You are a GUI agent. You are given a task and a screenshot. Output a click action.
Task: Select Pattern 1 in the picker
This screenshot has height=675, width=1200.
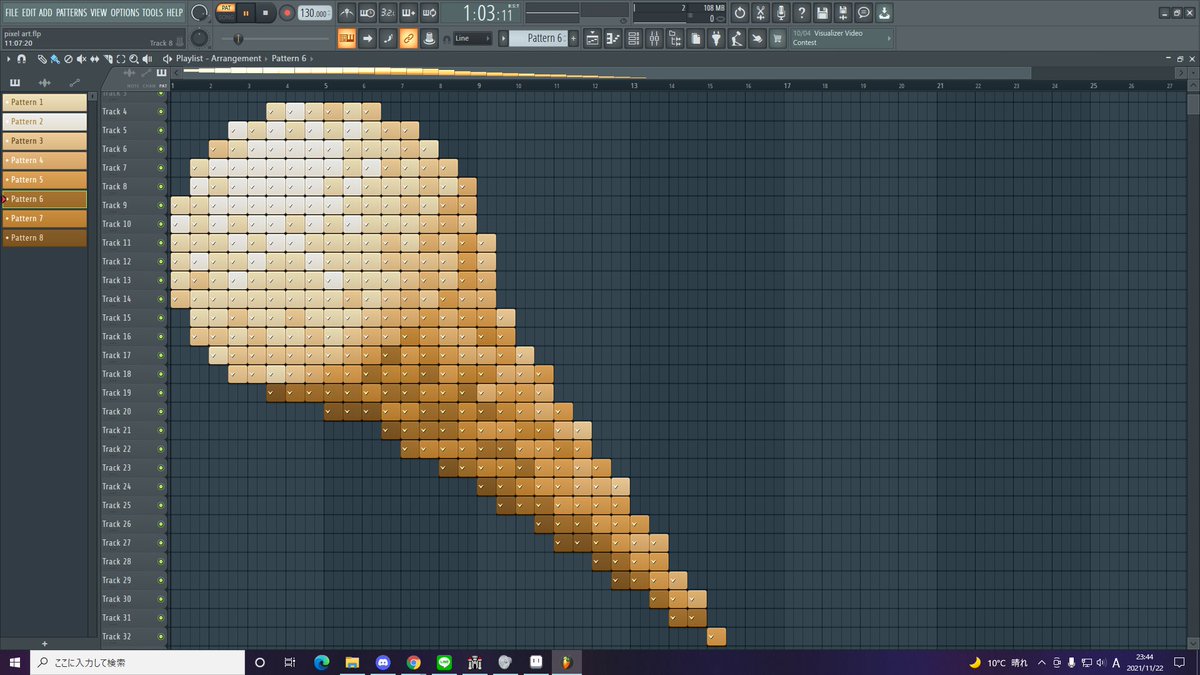coord(44,102)
